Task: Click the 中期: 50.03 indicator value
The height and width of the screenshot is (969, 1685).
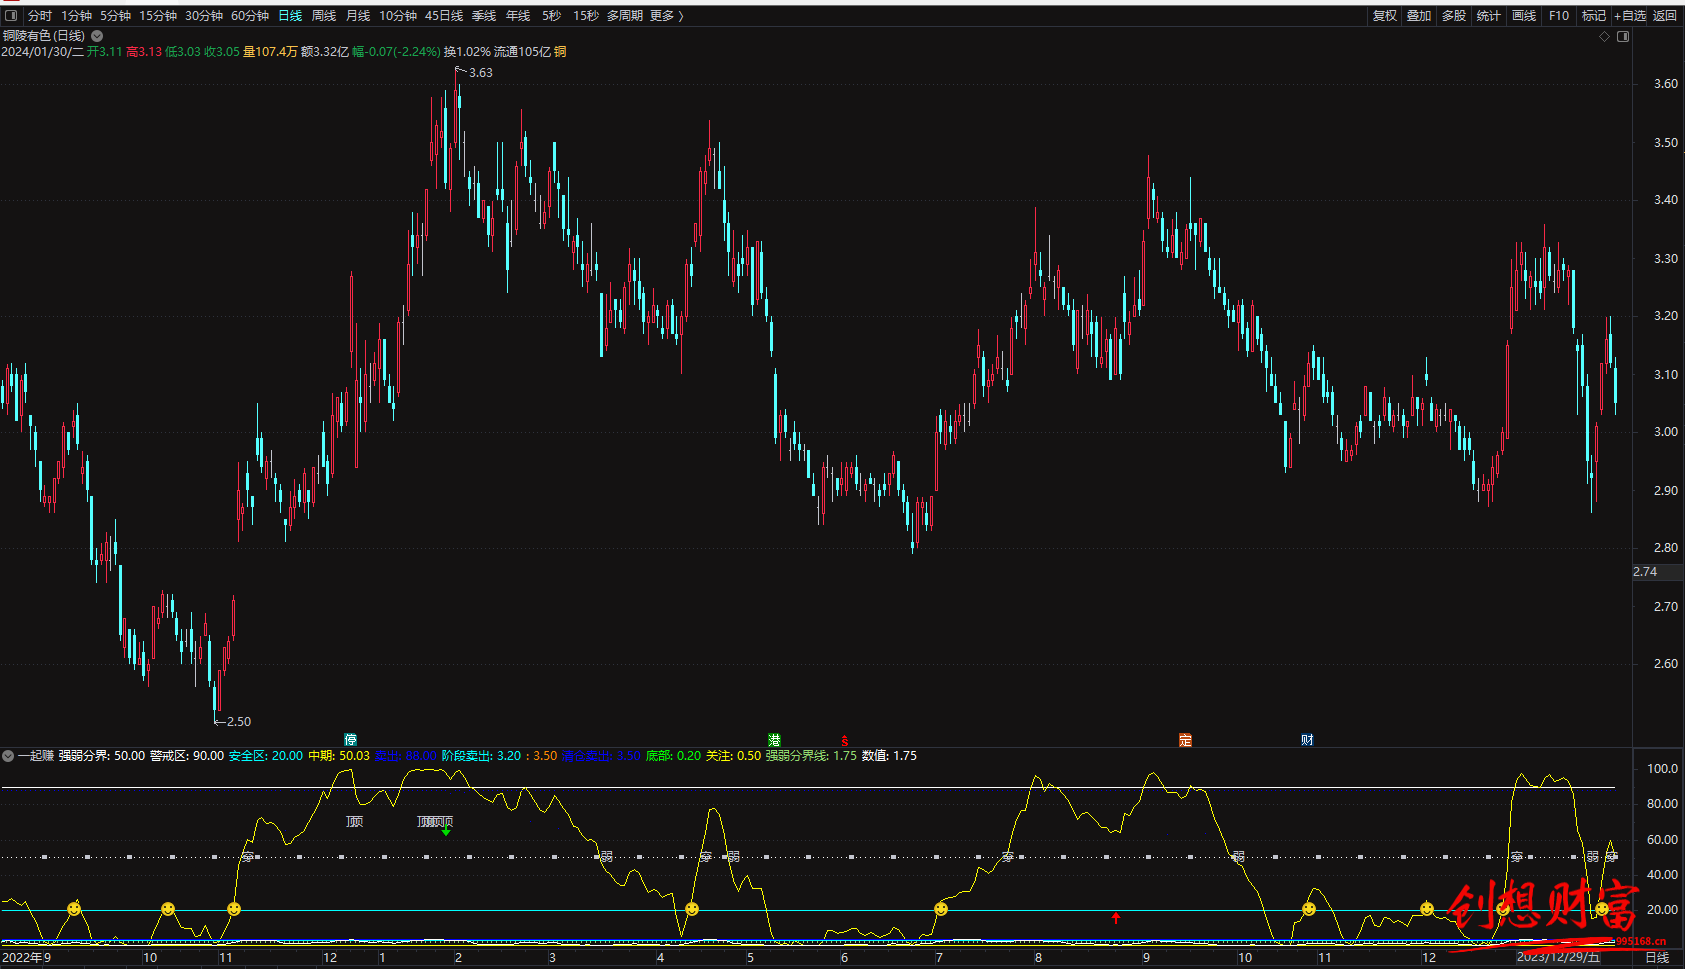Action: click(x=339, y=756)
